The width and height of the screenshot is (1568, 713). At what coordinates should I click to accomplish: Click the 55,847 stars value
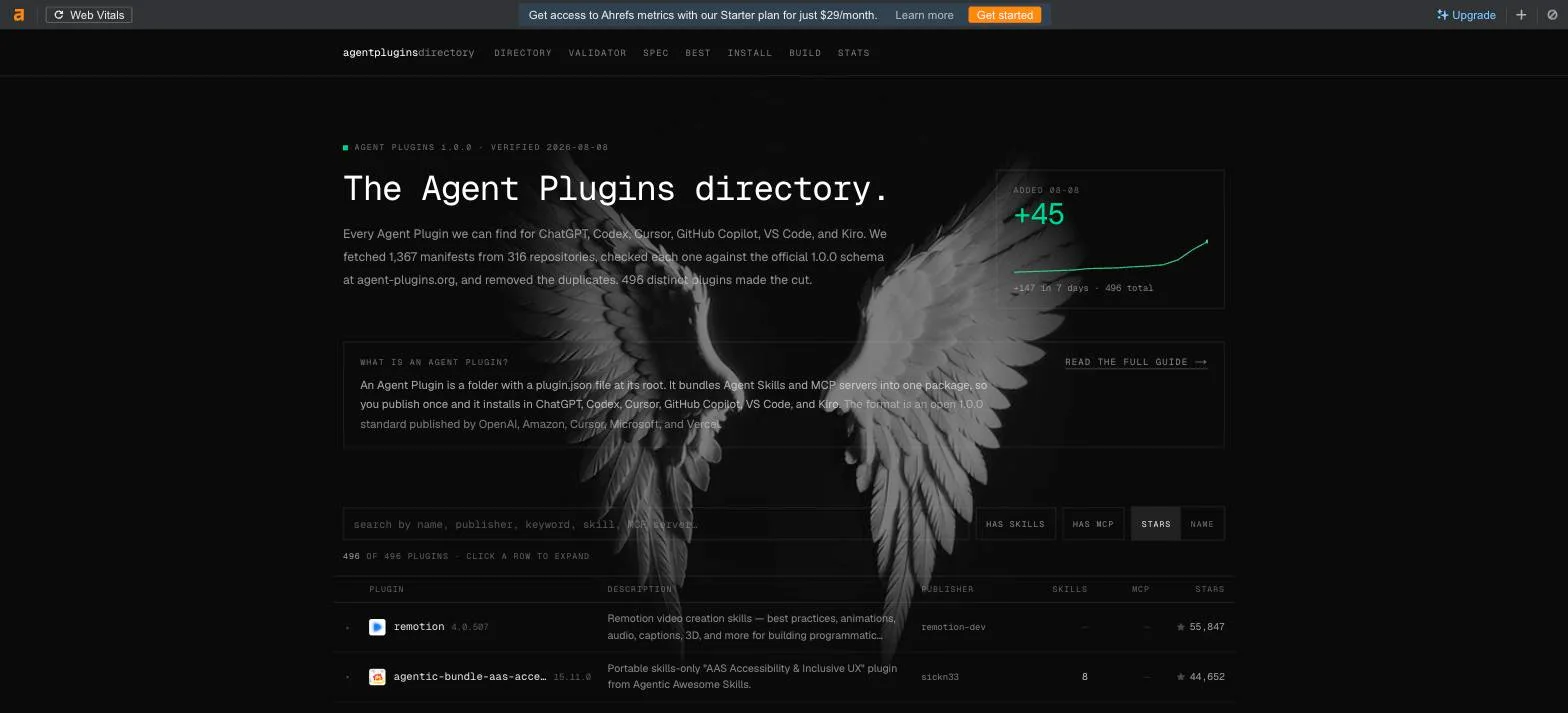1207,627
